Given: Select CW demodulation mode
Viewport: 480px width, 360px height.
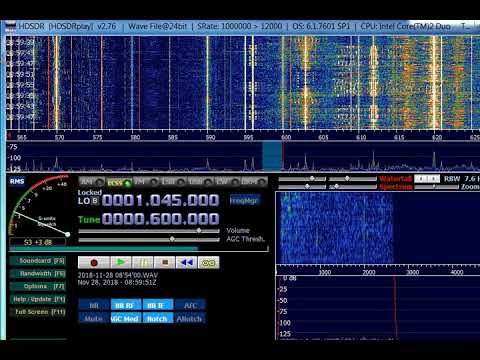Looking at the screenshot, I should click(x=227, y=182).
